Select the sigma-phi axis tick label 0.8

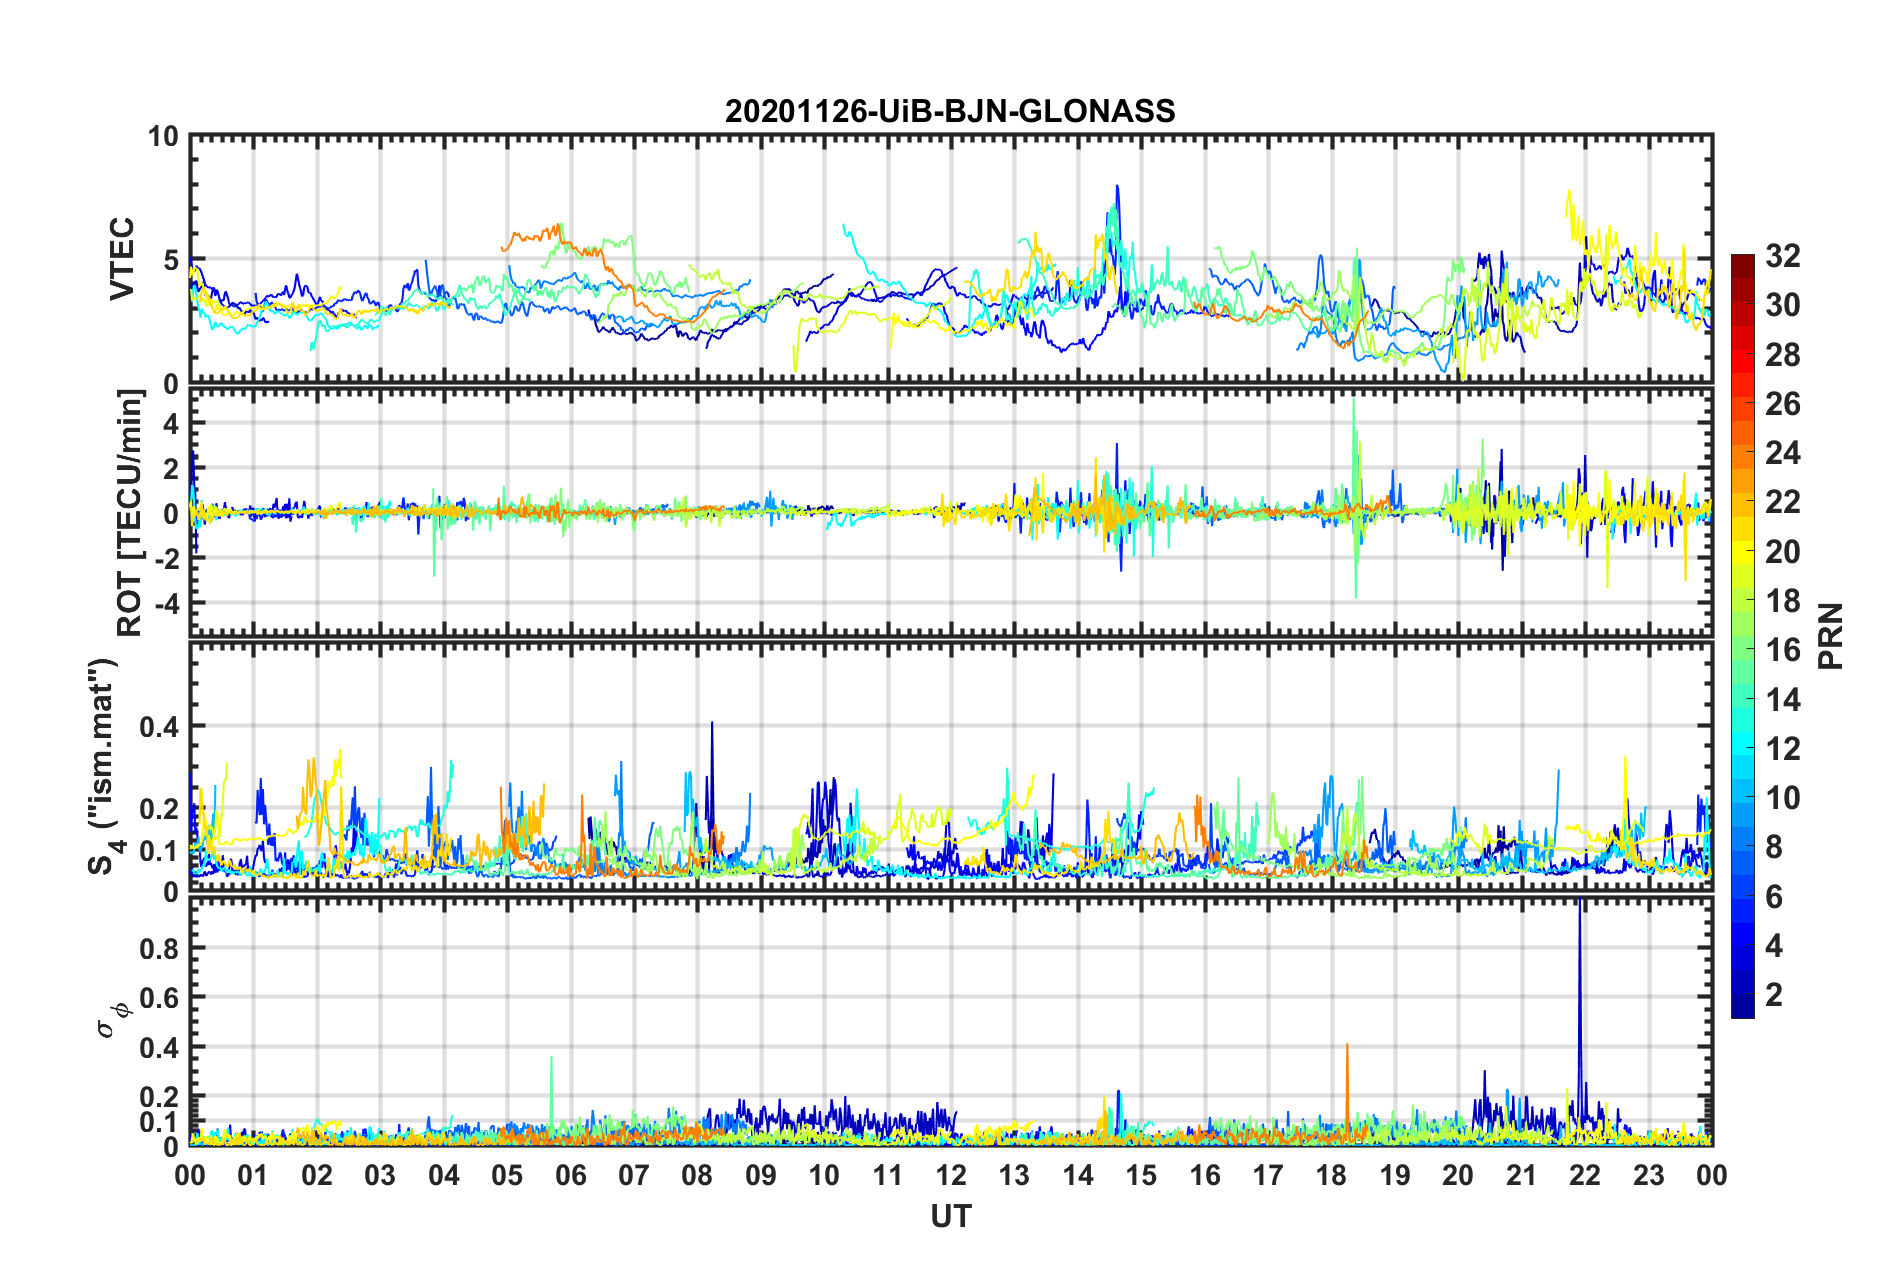[x=160, y=948]
